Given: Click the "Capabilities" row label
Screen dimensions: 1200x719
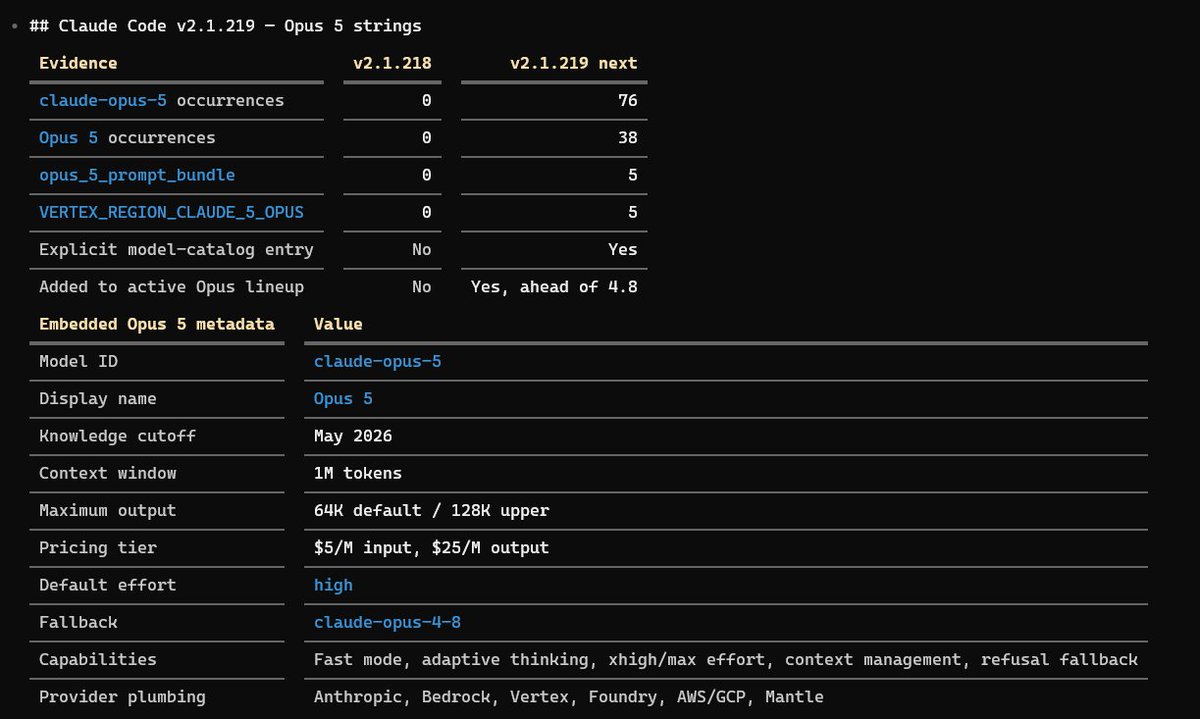Looking at the screenshot, I should click(98, 660).
